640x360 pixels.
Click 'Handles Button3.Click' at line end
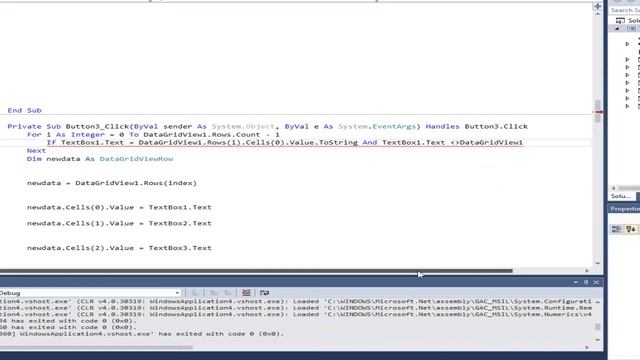tap(477, 127)
